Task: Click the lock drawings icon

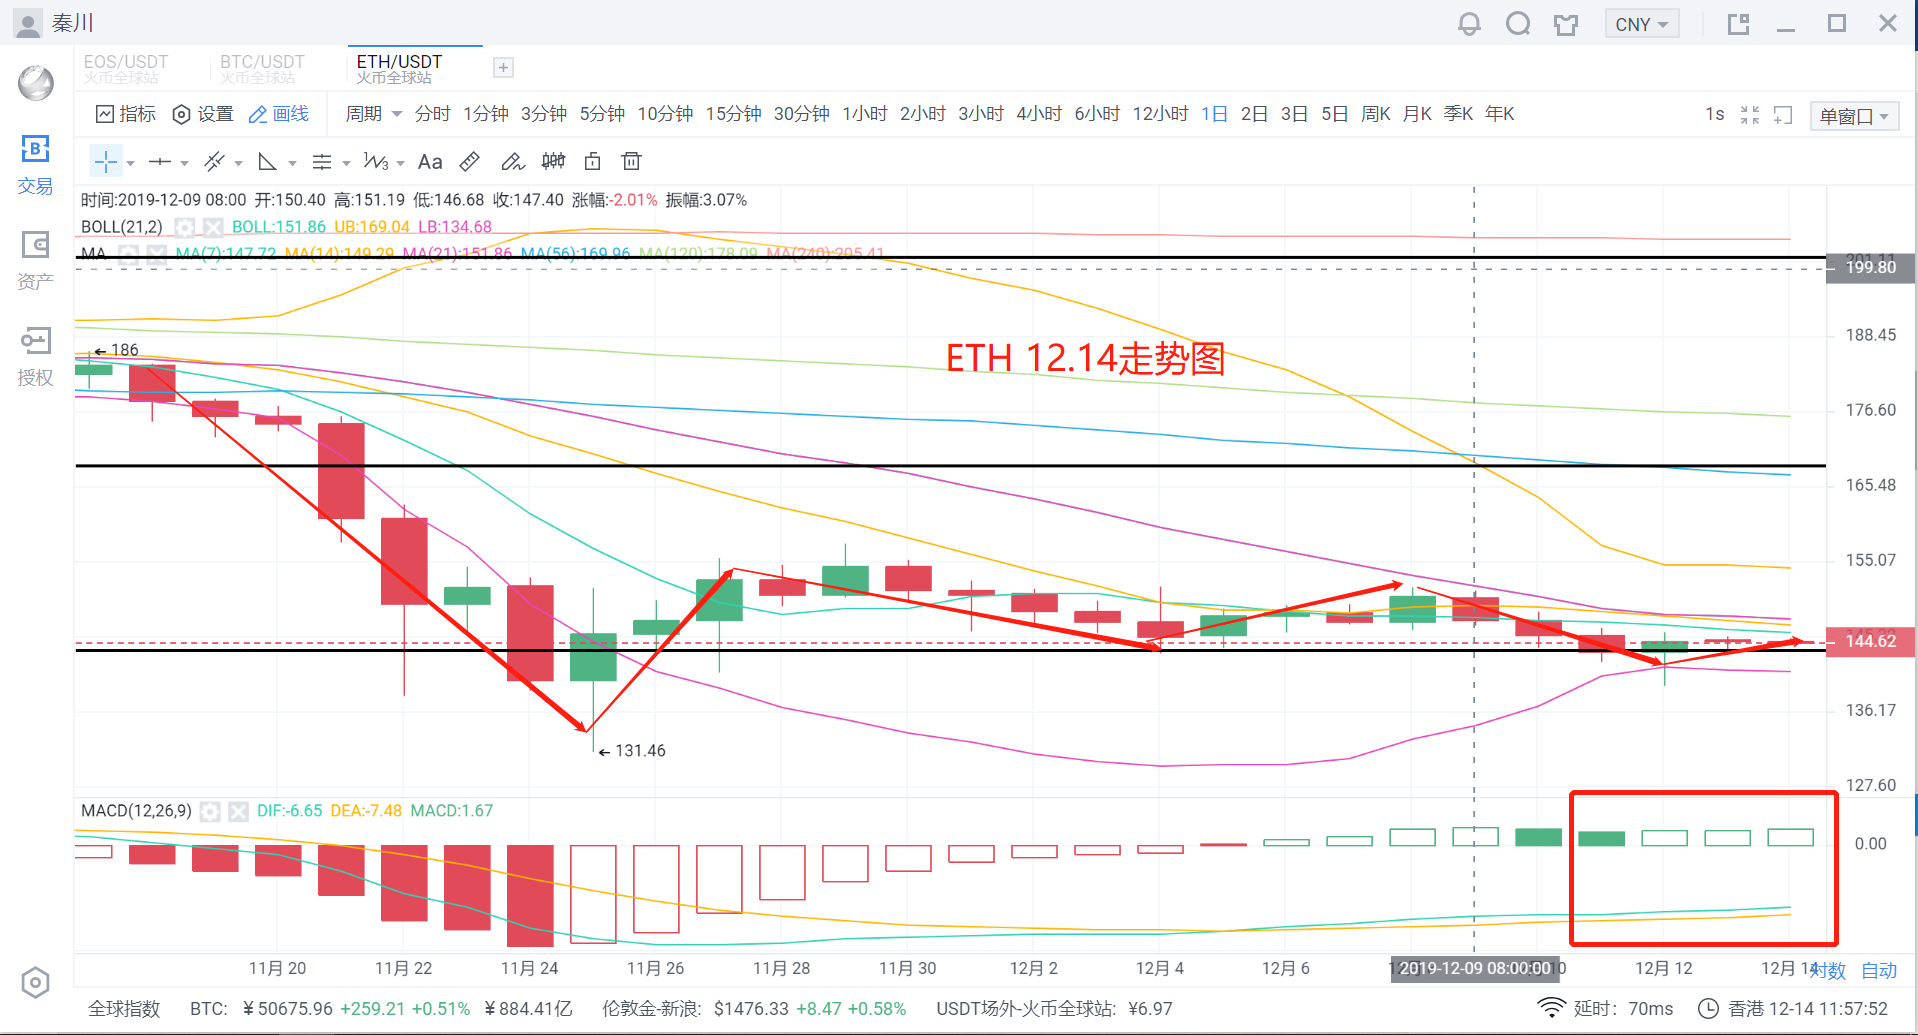Action: [x=593, y=161]
